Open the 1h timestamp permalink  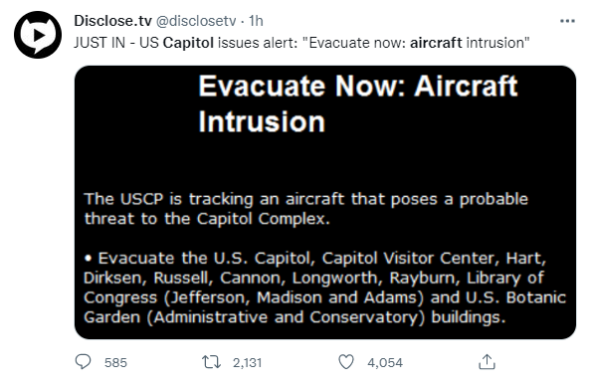point(256,21)
